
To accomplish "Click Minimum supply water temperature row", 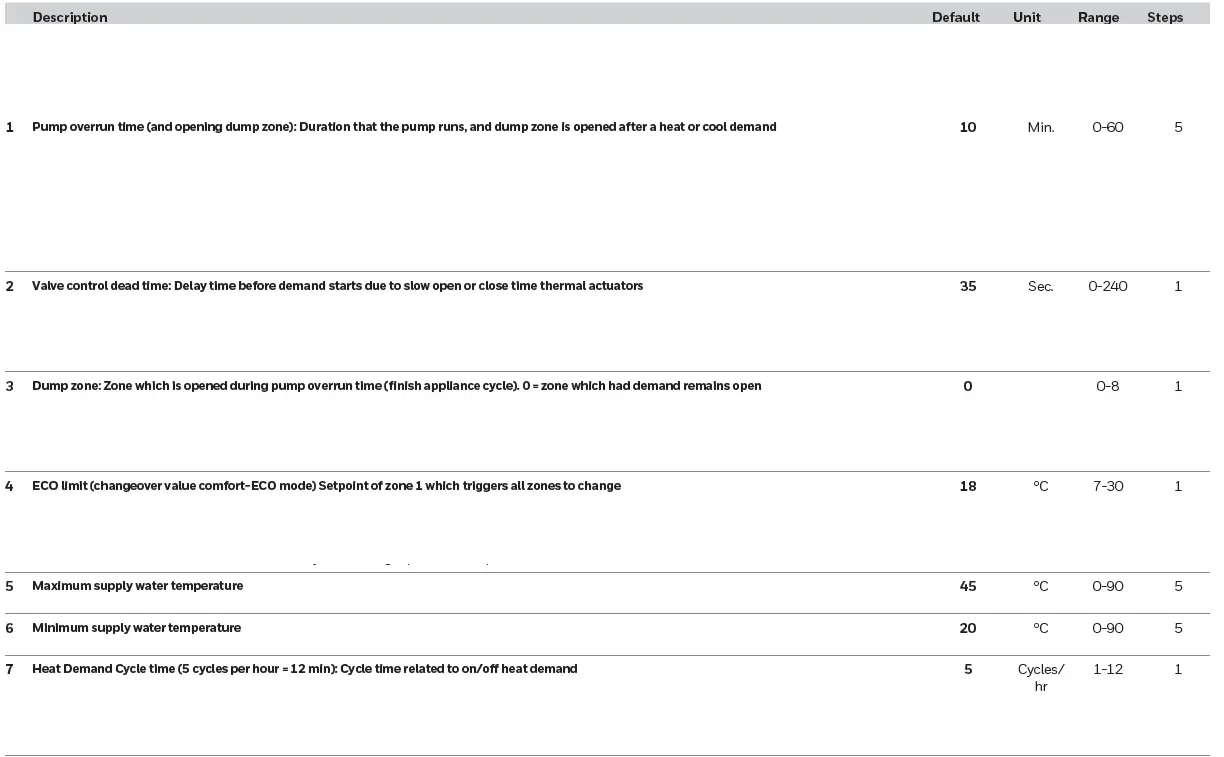I will point(136,628).
